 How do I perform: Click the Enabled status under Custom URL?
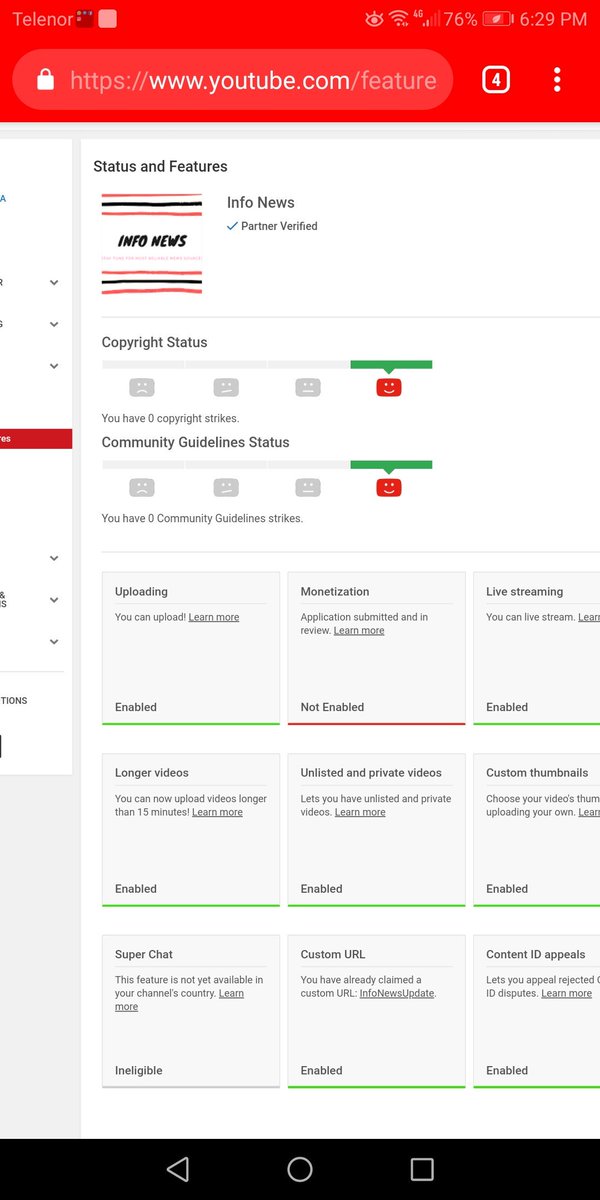tap(322, 1070)
